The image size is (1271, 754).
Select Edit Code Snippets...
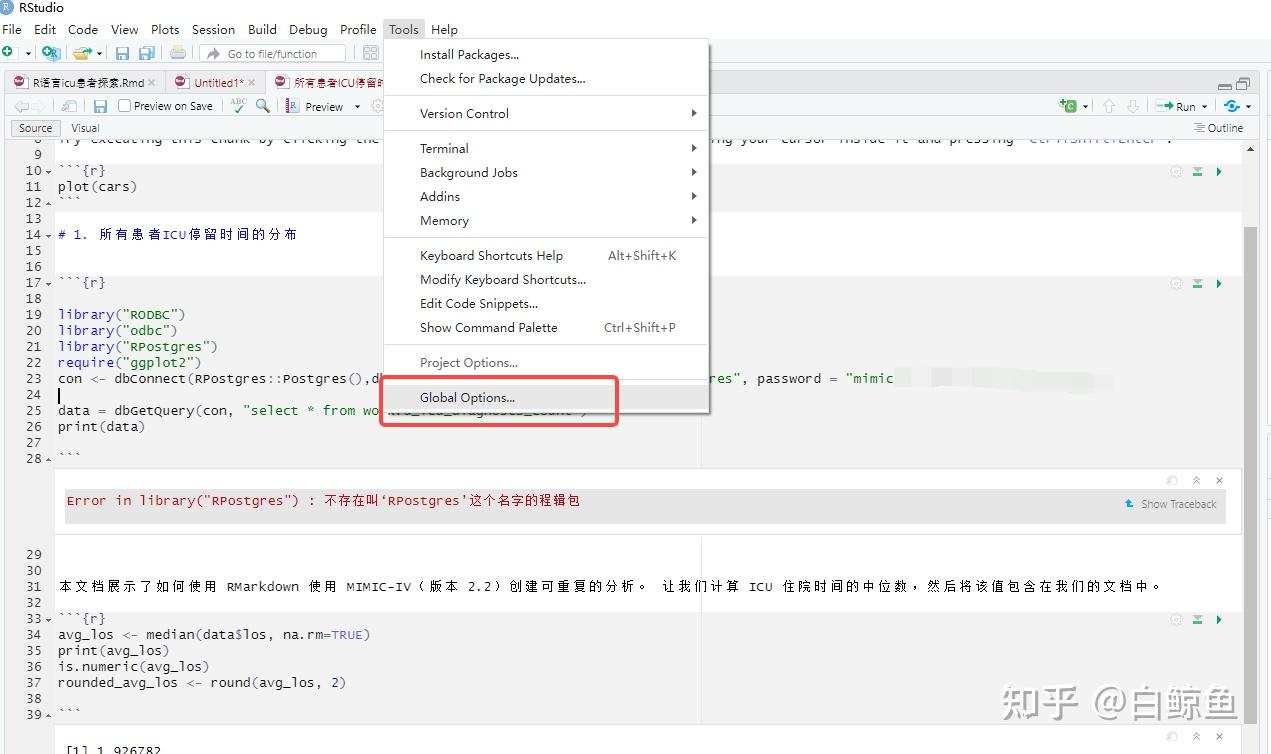(546, 303)
